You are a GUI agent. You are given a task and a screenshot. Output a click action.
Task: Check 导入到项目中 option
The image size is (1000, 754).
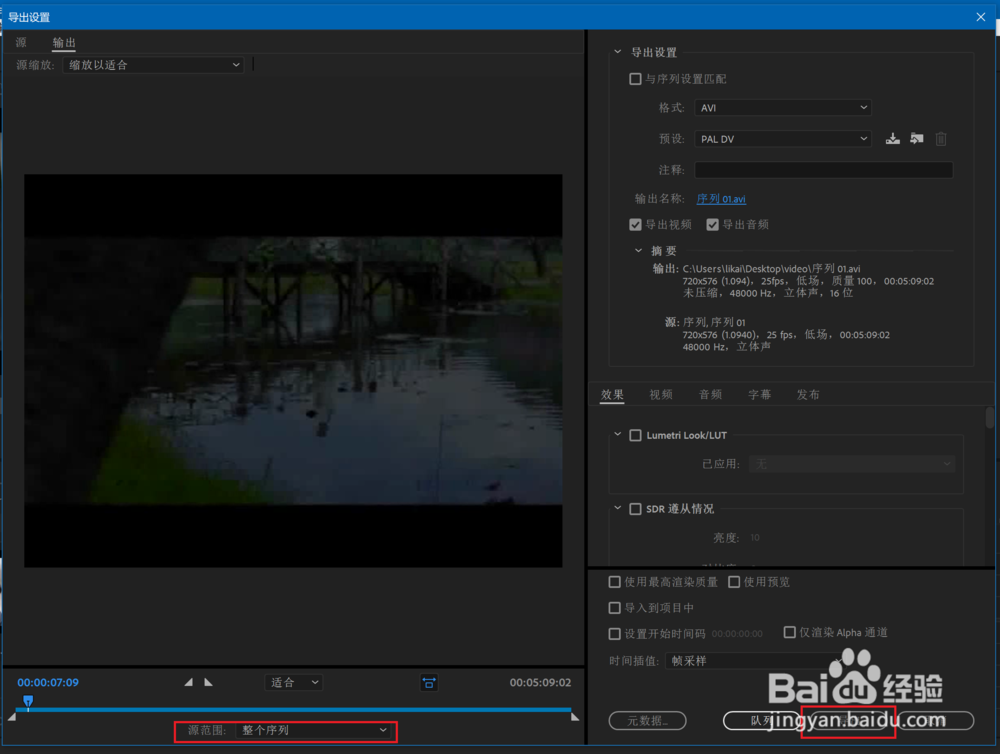tap(615, 608)
